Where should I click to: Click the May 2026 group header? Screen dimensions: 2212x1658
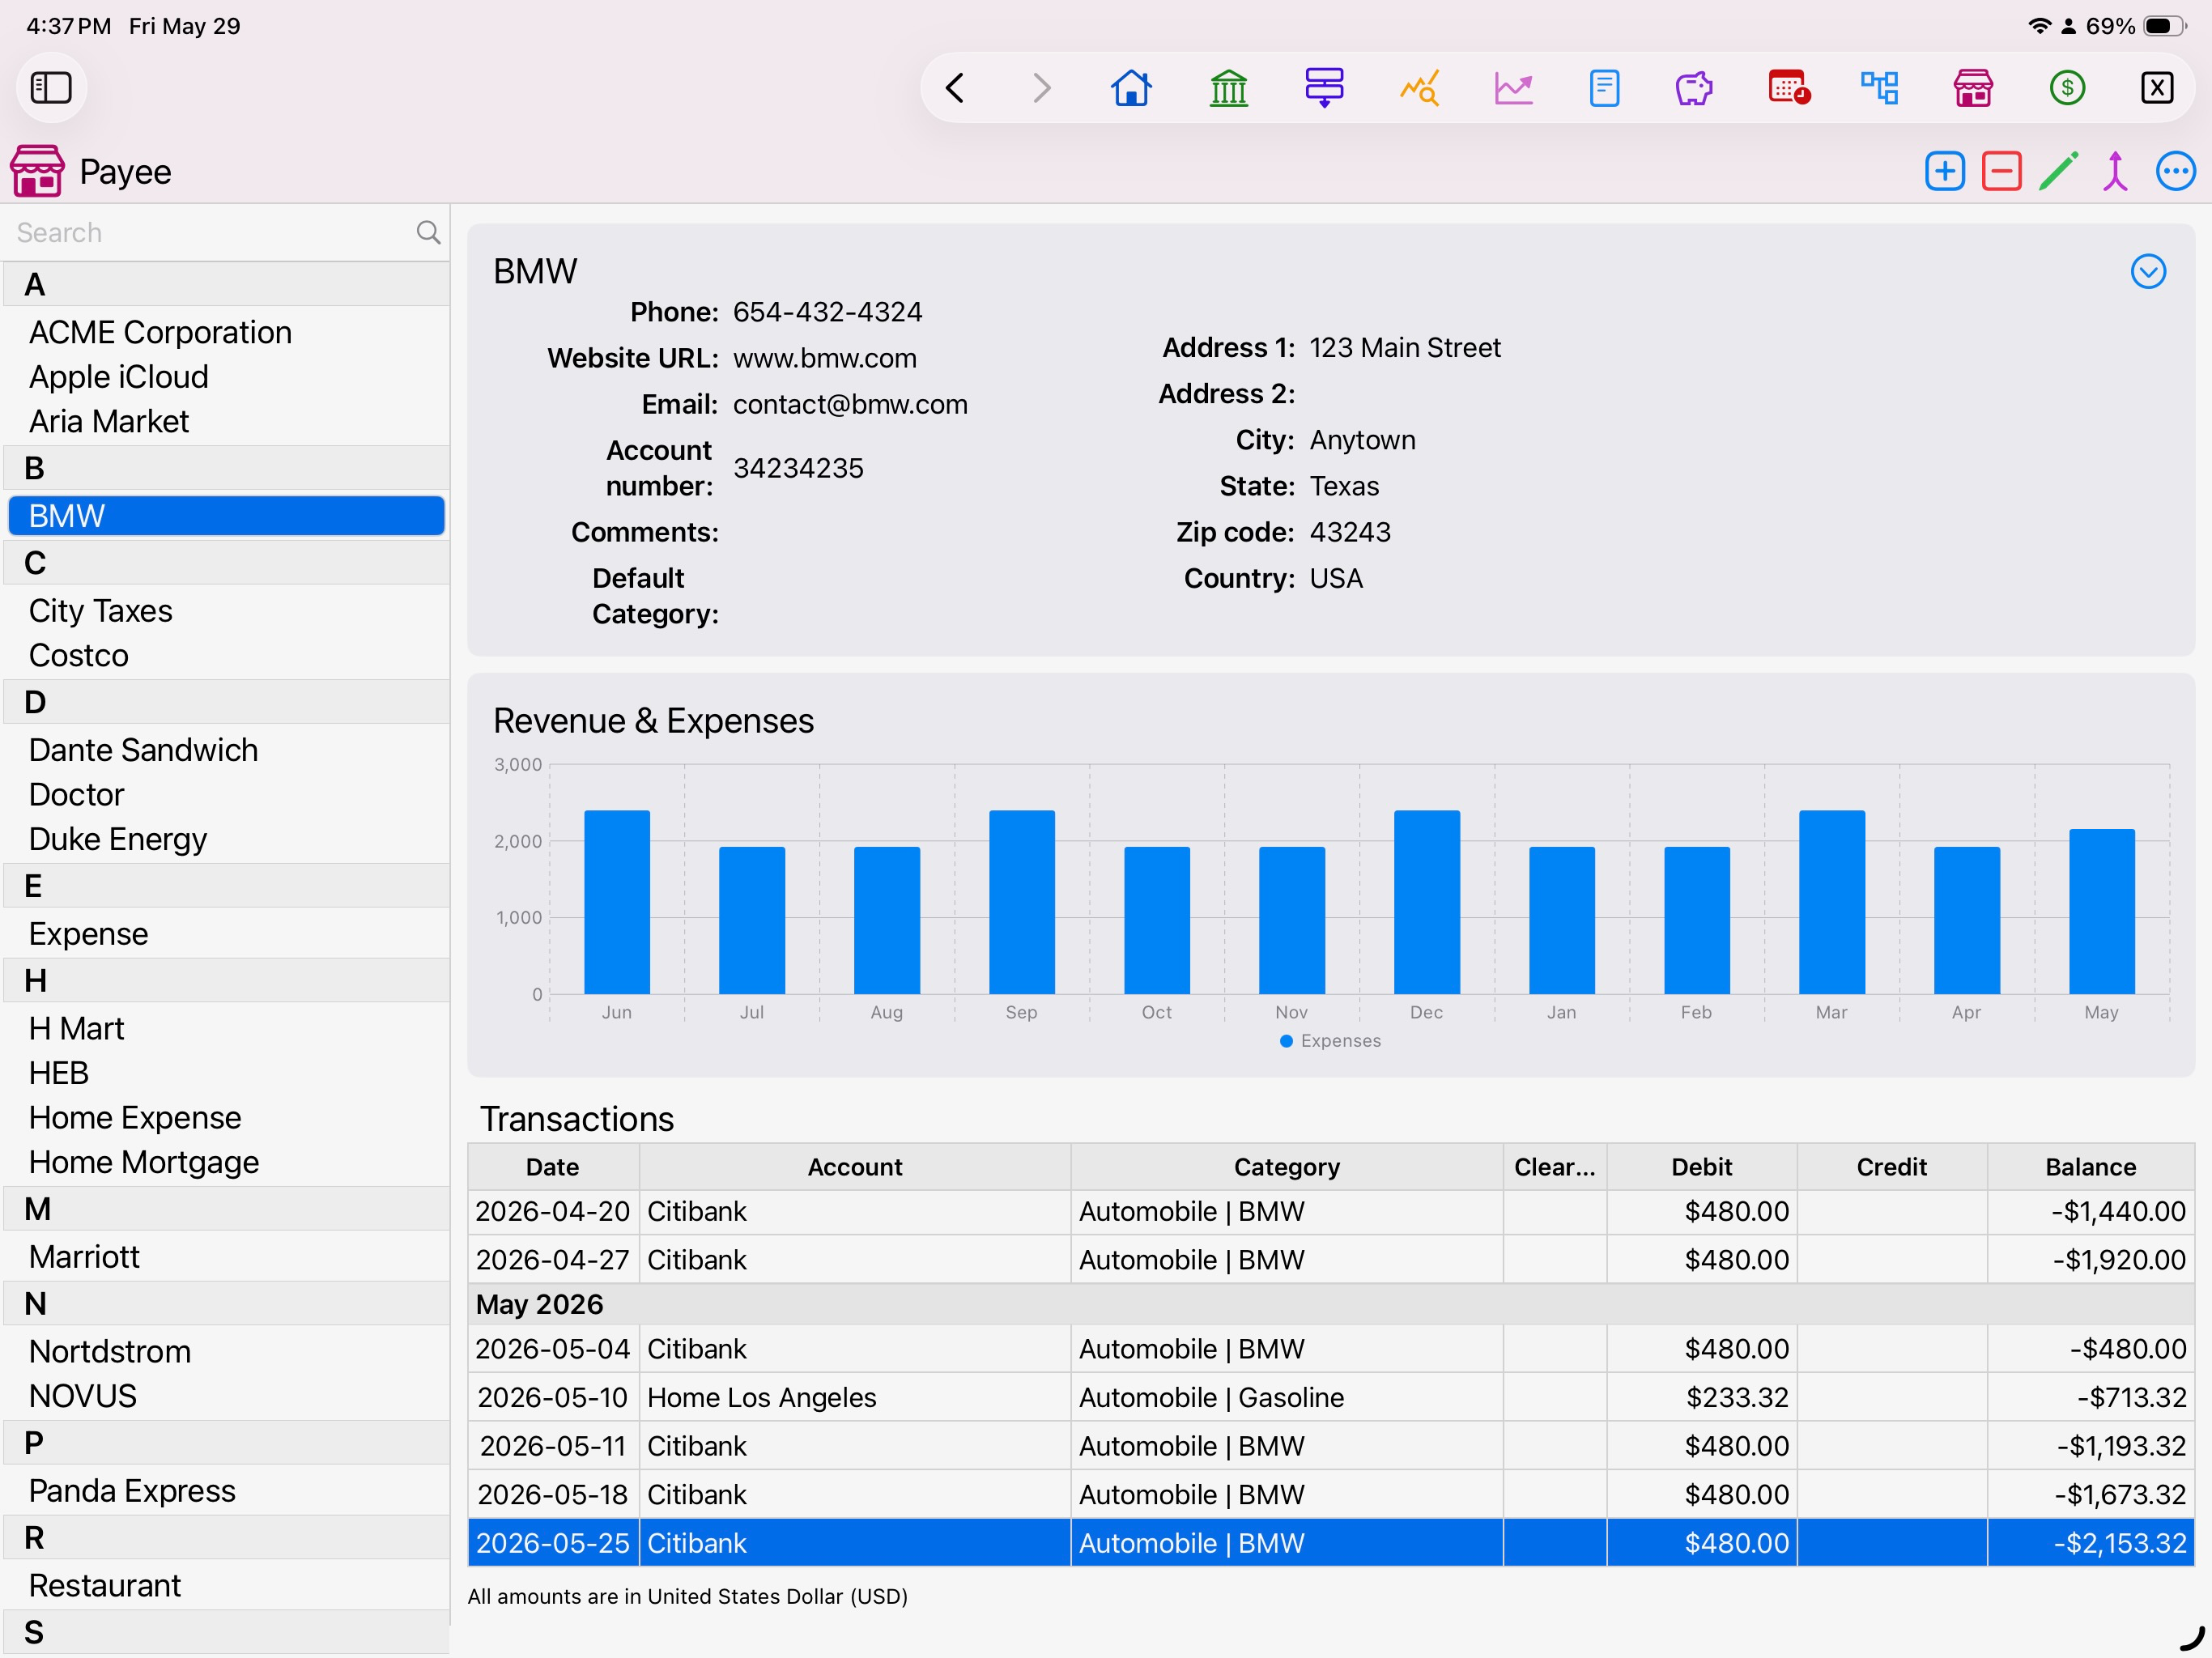1331,1304
